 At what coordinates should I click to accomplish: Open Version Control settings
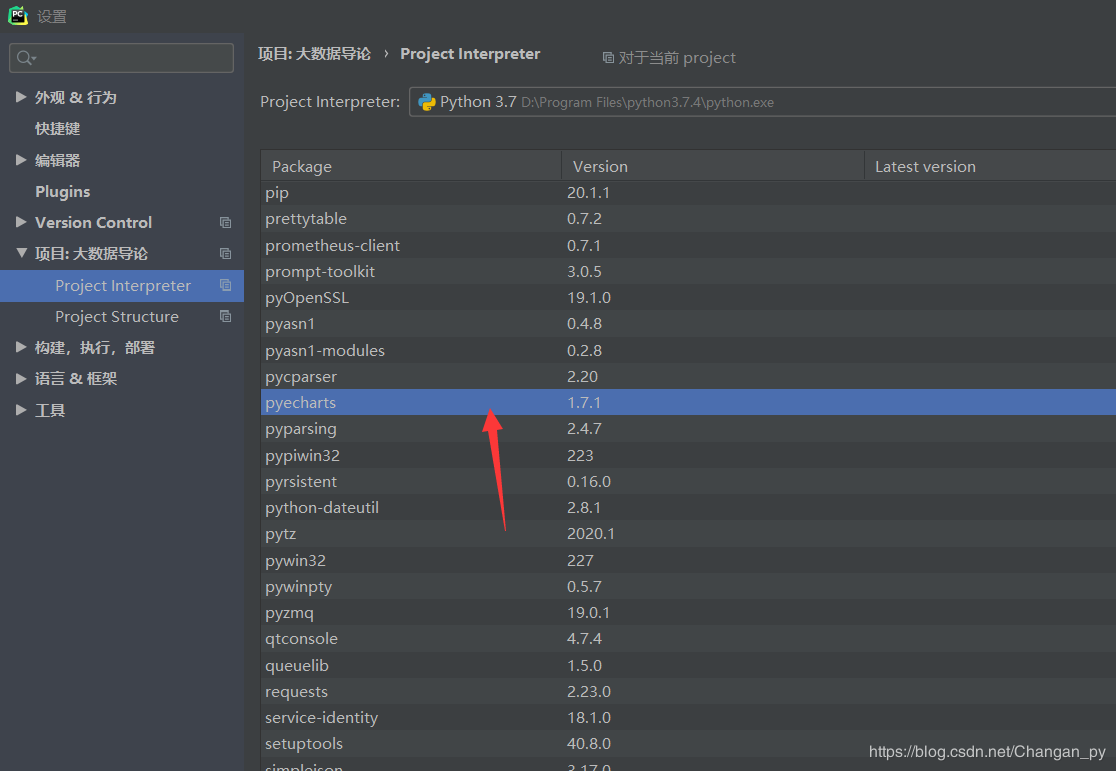tap(93, 223)
